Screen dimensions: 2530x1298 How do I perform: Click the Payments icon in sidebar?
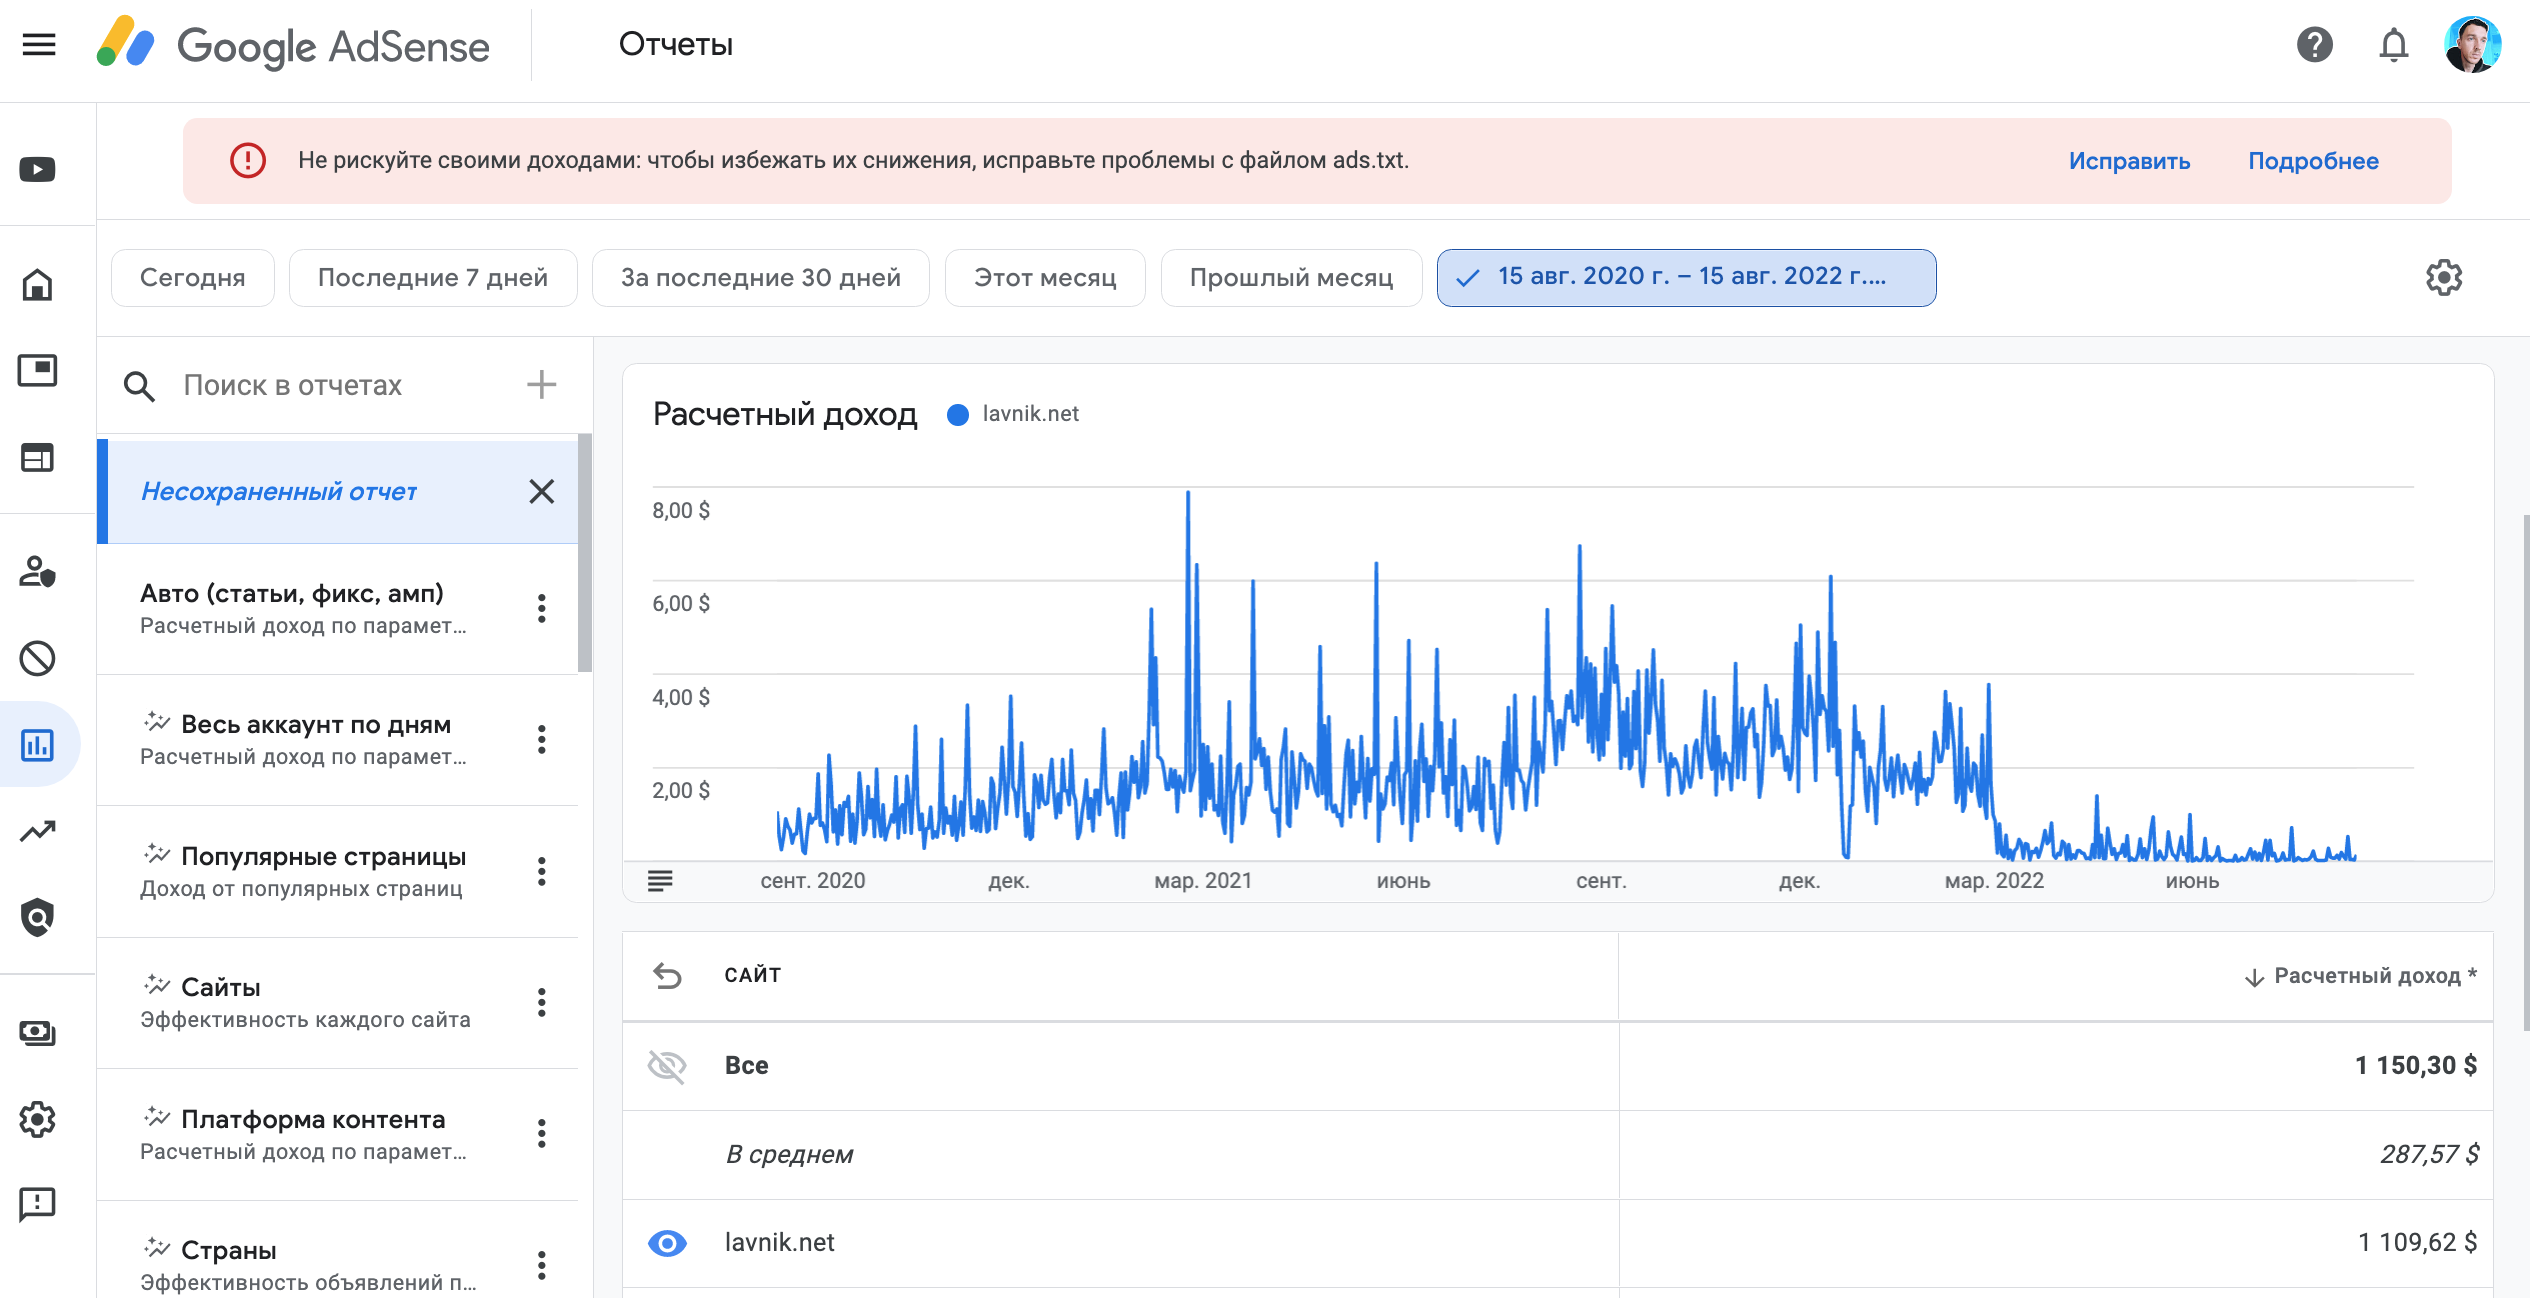click(x=38, y=1032)
